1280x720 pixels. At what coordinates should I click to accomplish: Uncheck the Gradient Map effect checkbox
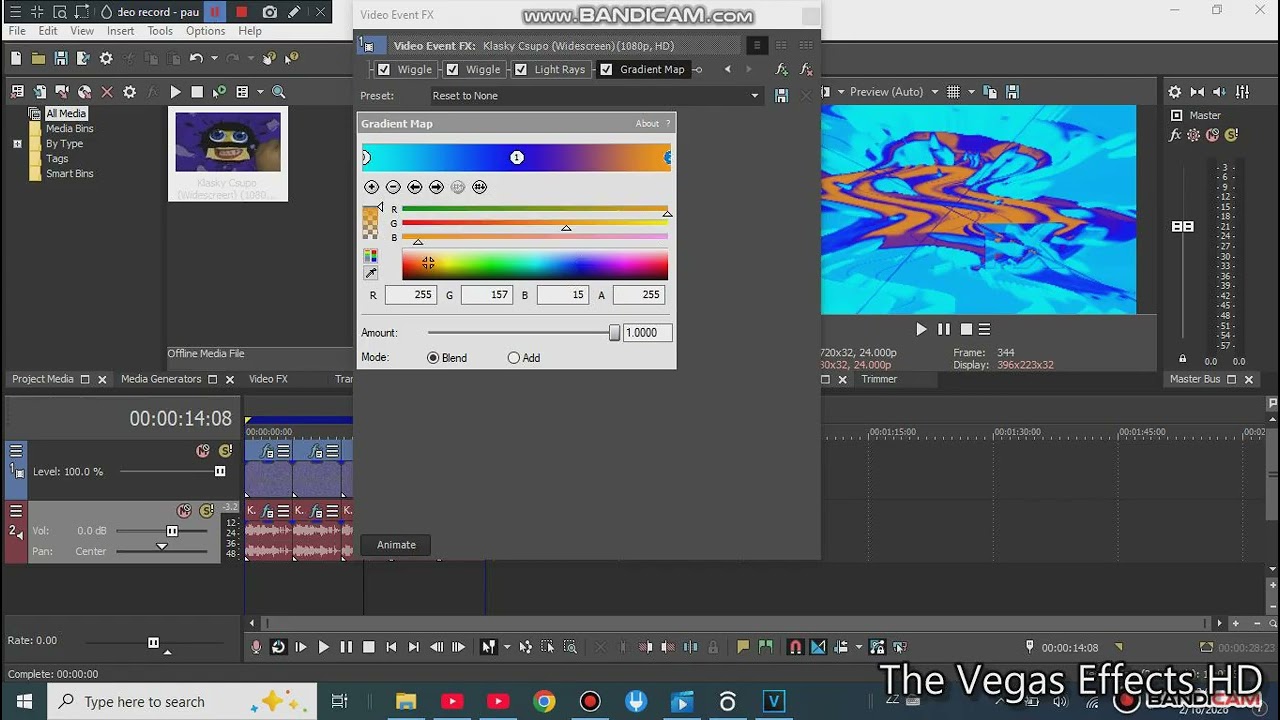pos(606,70)
